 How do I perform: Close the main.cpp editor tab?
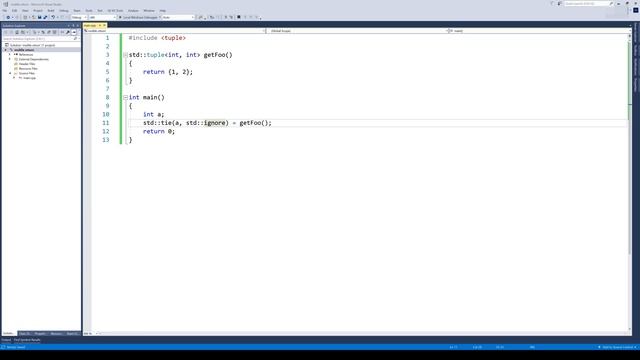(104, 26)
